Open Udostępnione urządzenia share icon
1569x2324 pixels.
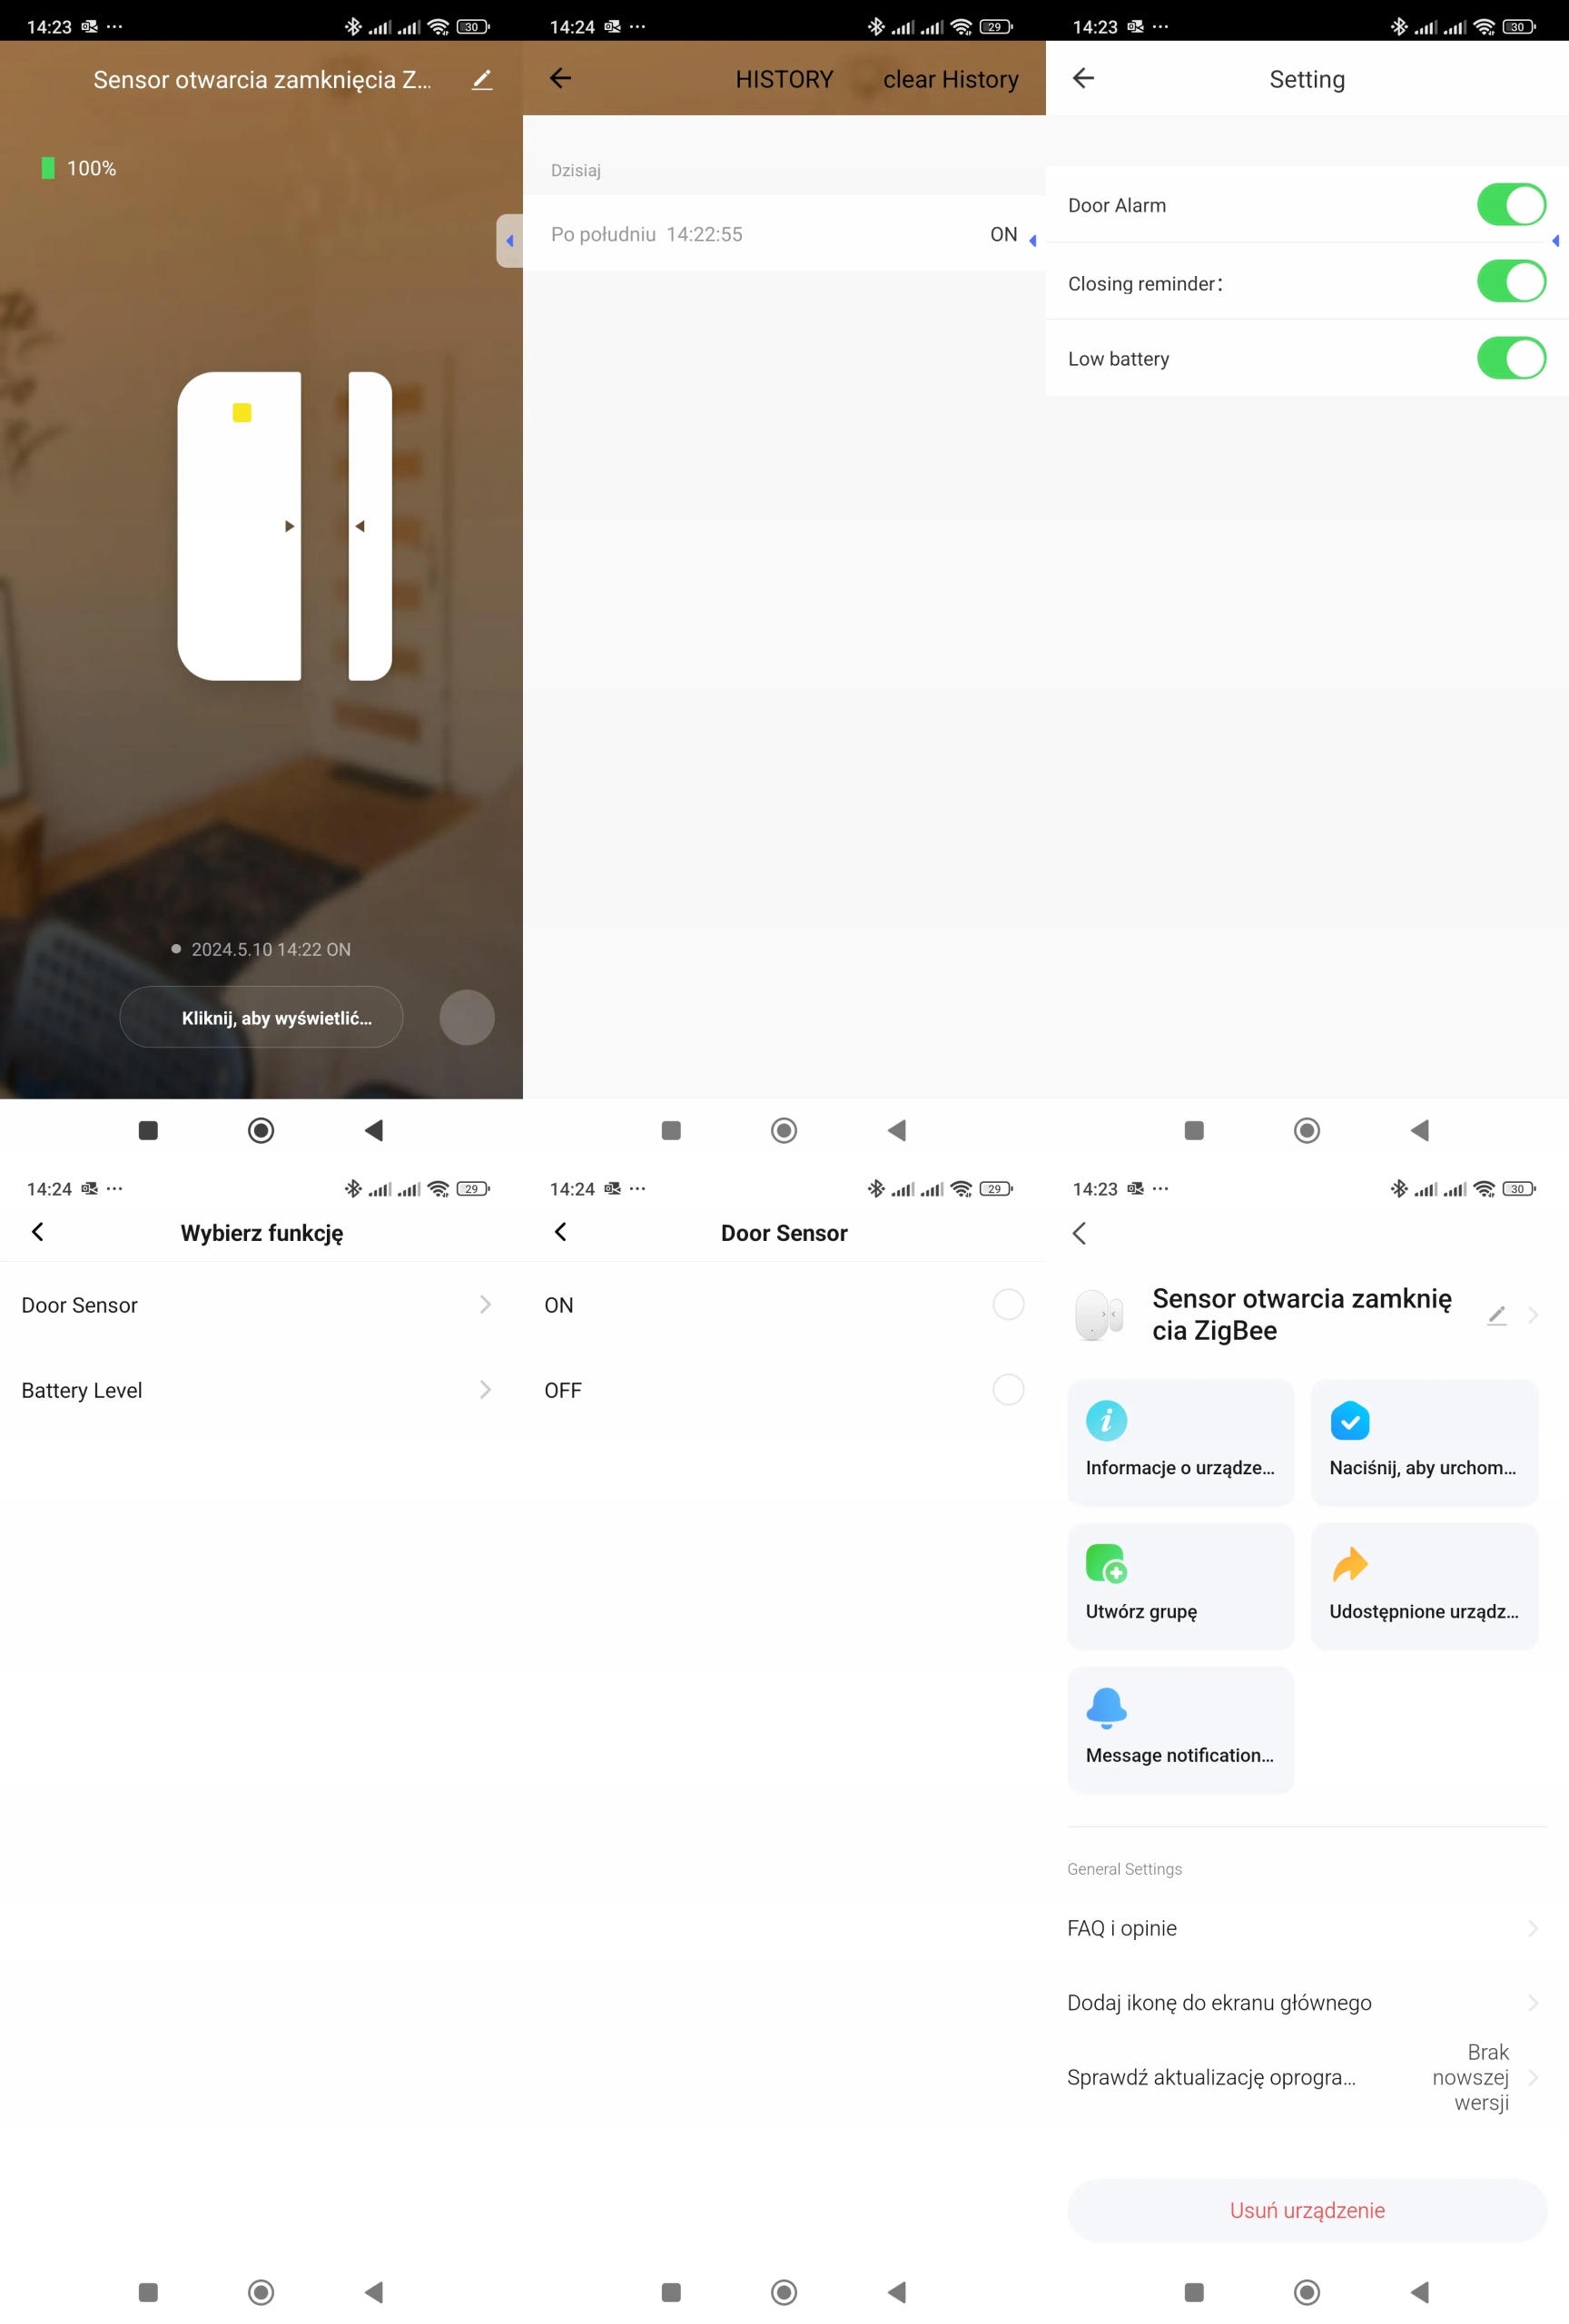click(x=1350, y=1564)
